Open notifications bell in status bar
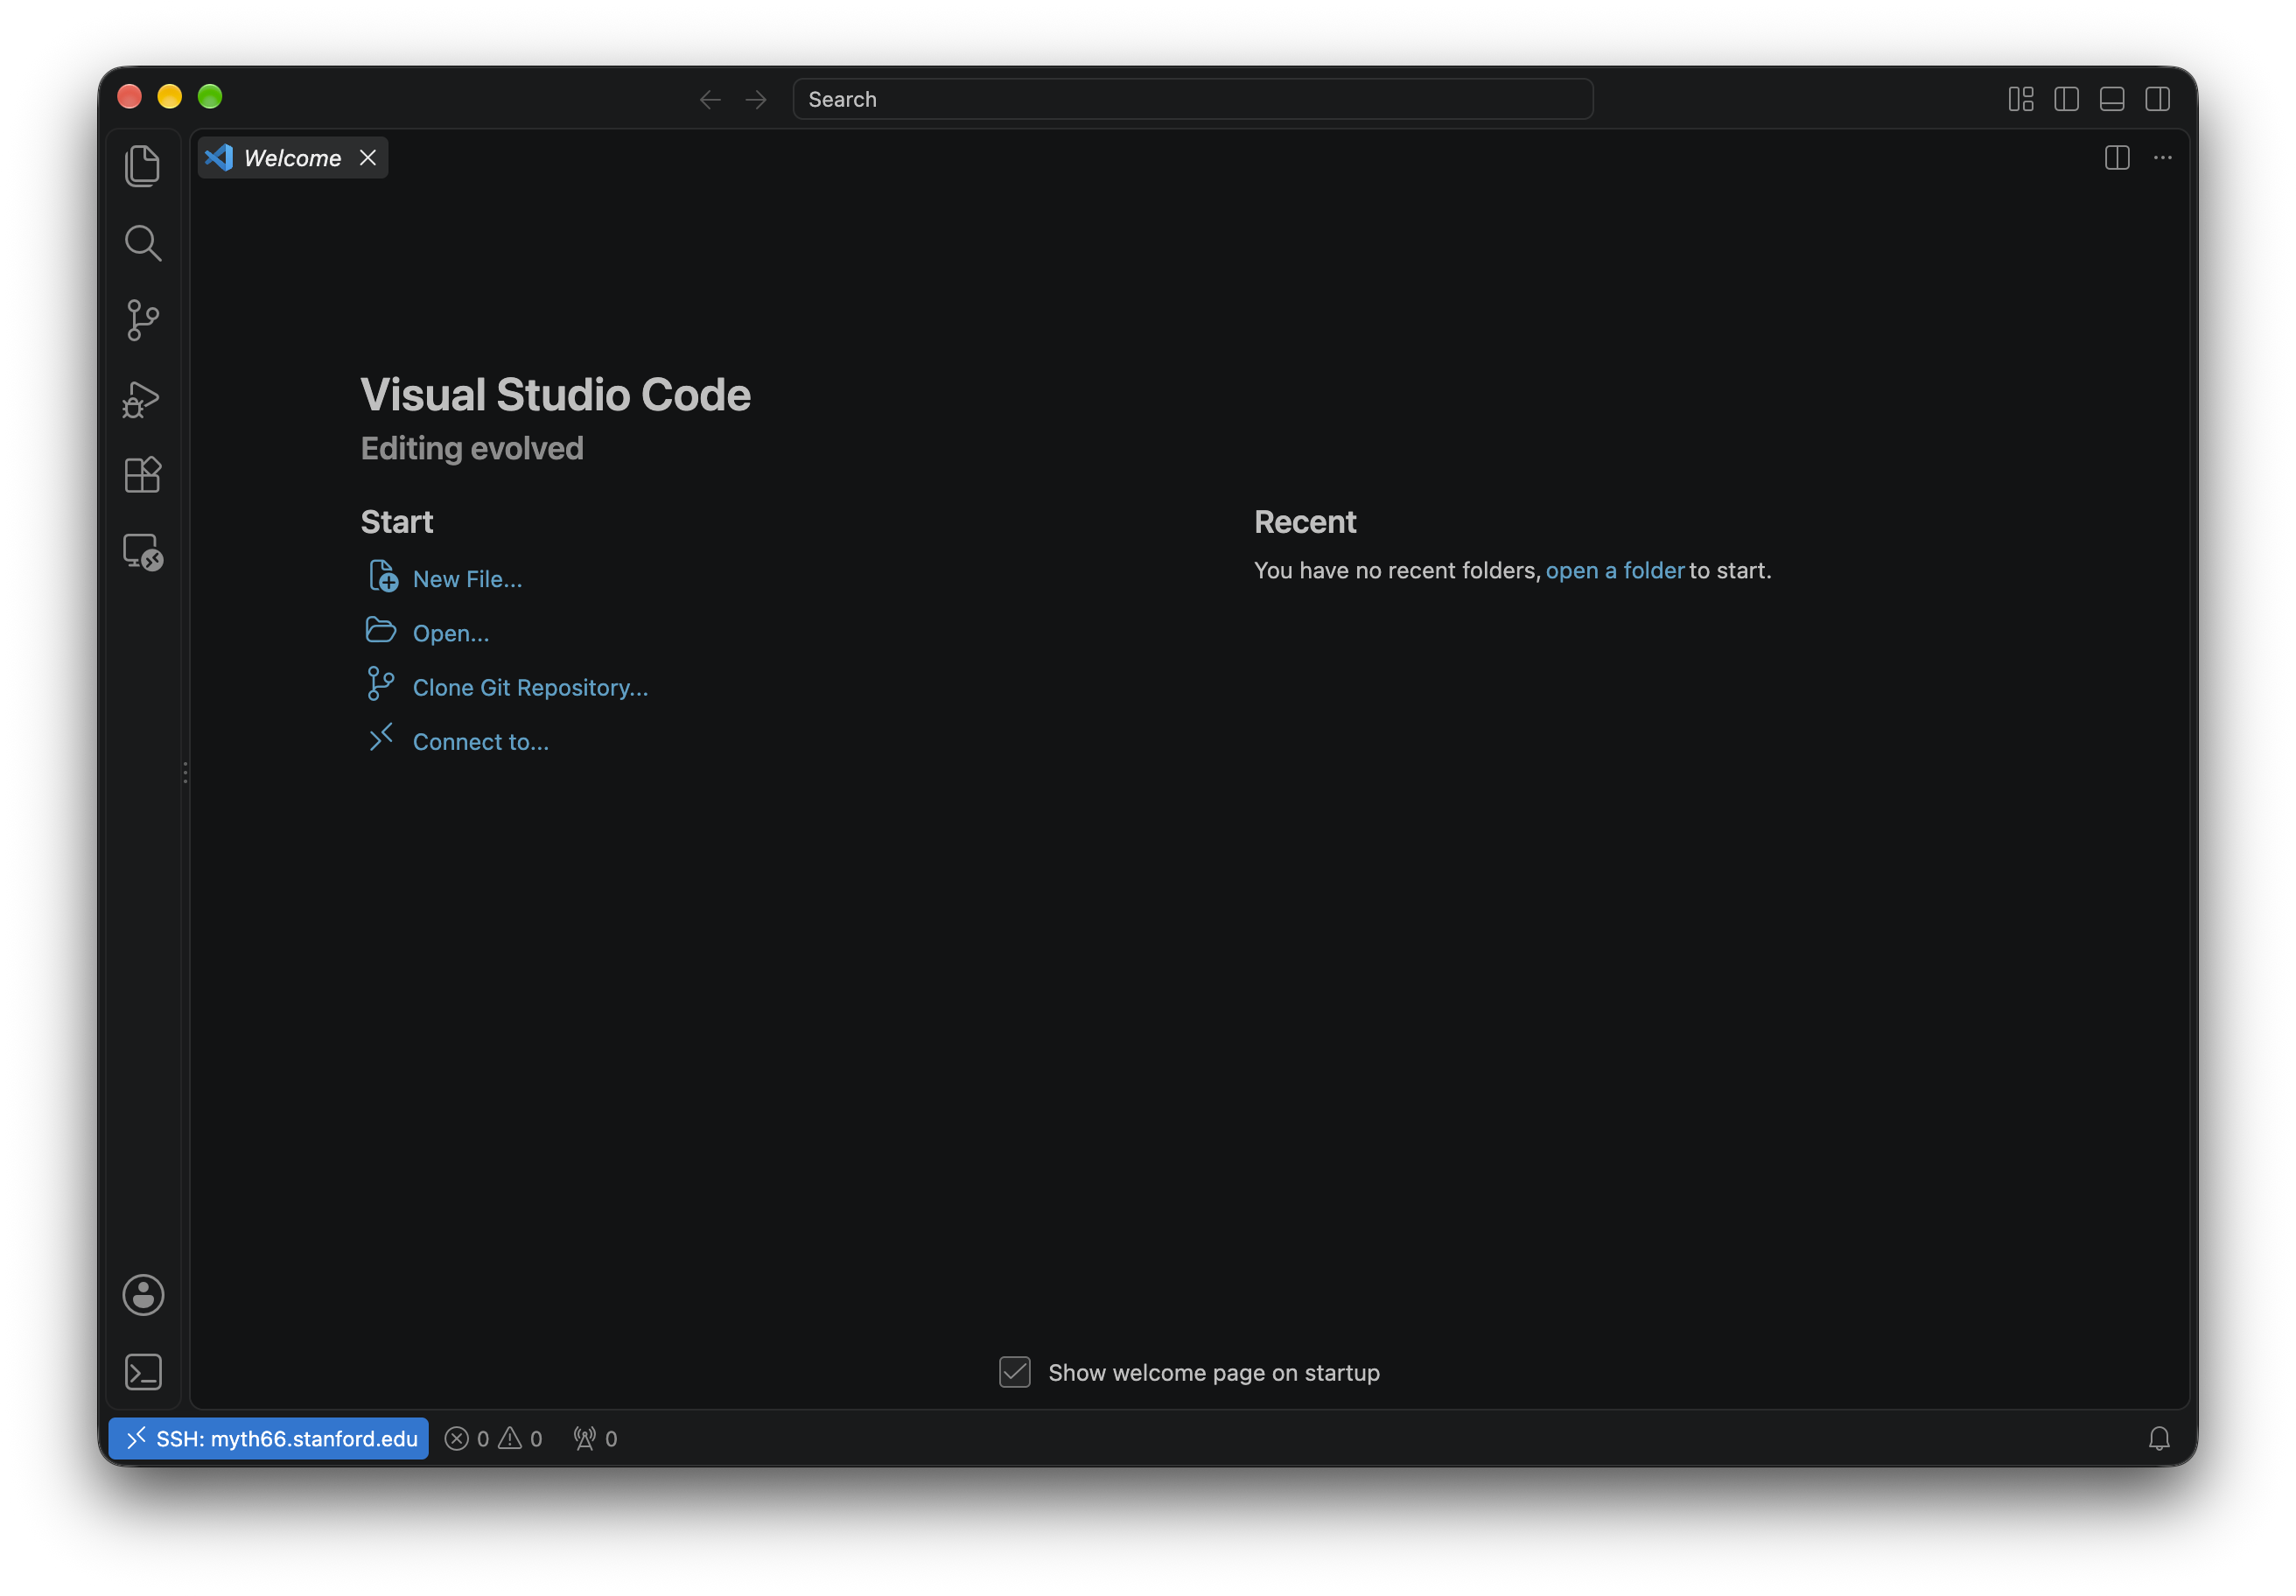The height and width of the screenshot is (1596, 2296). (2159, 1438)
